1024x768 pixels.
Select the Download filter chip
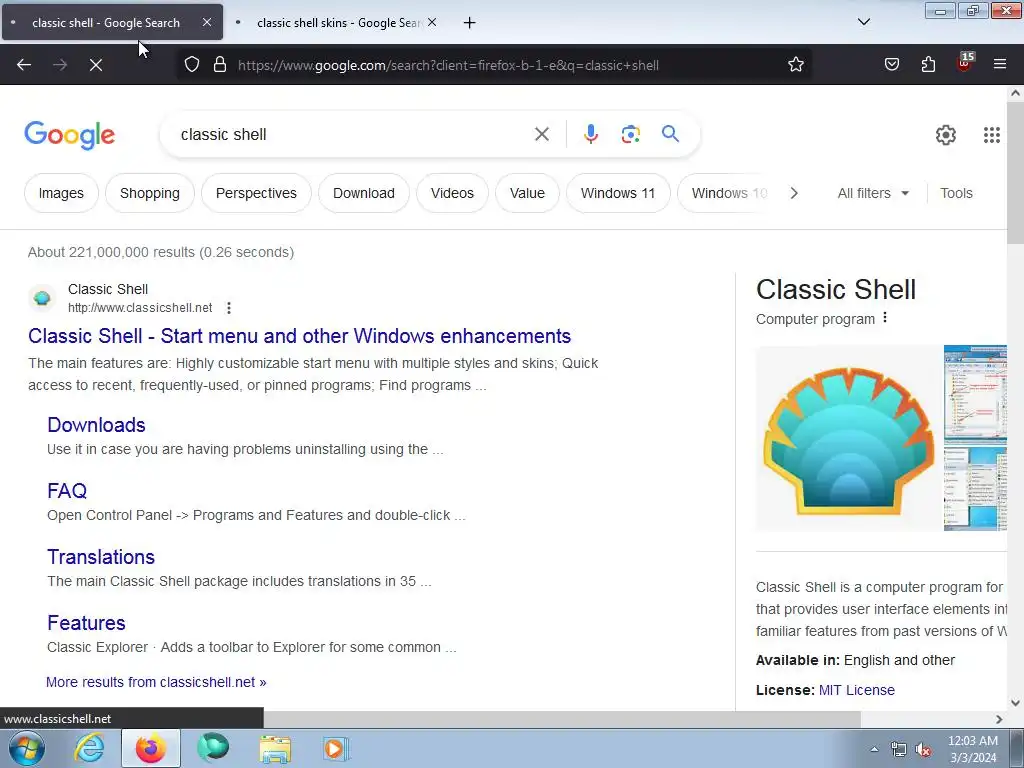tap(364, 193)
